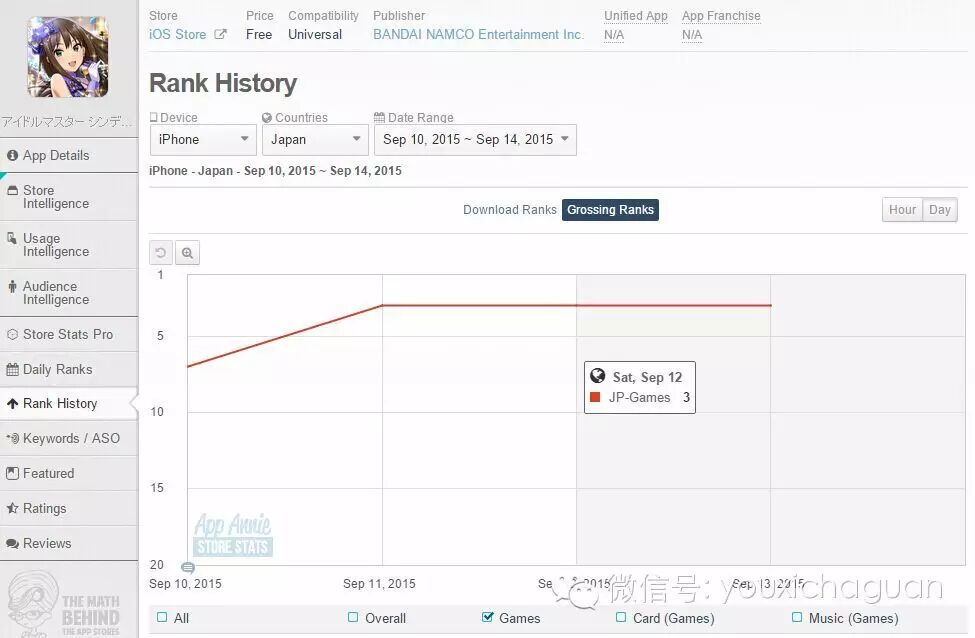This screenshot has height=638, width=975.
Task: Open the Date Range dropdown
Action: (x=475, y=140)
